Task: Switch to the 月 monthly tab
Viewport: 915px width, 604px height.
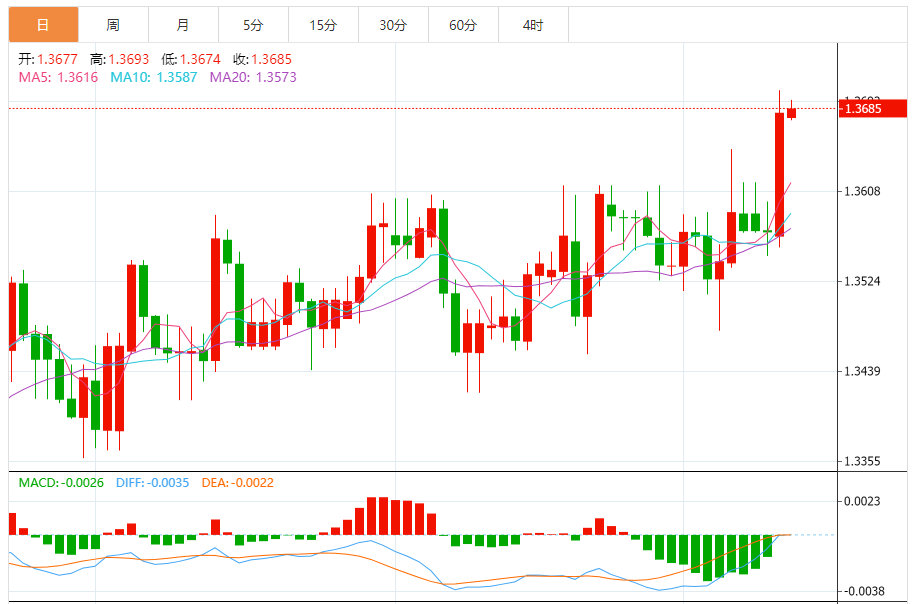Action: coord(183,25)
